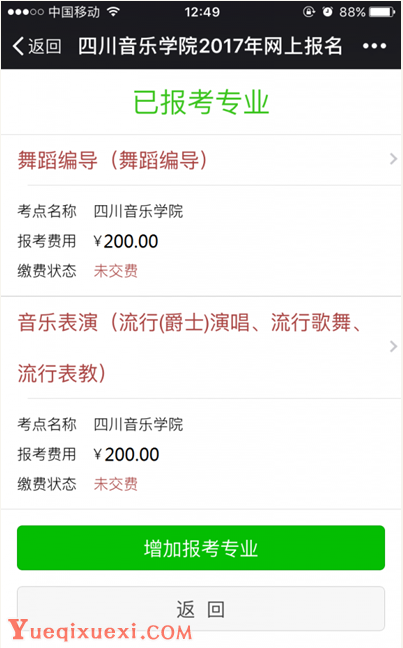Expand 音乐表演 entry with chevron arrow
Image resolution: width=403 pixels, height=648 pixels.
tap(393, 346)
